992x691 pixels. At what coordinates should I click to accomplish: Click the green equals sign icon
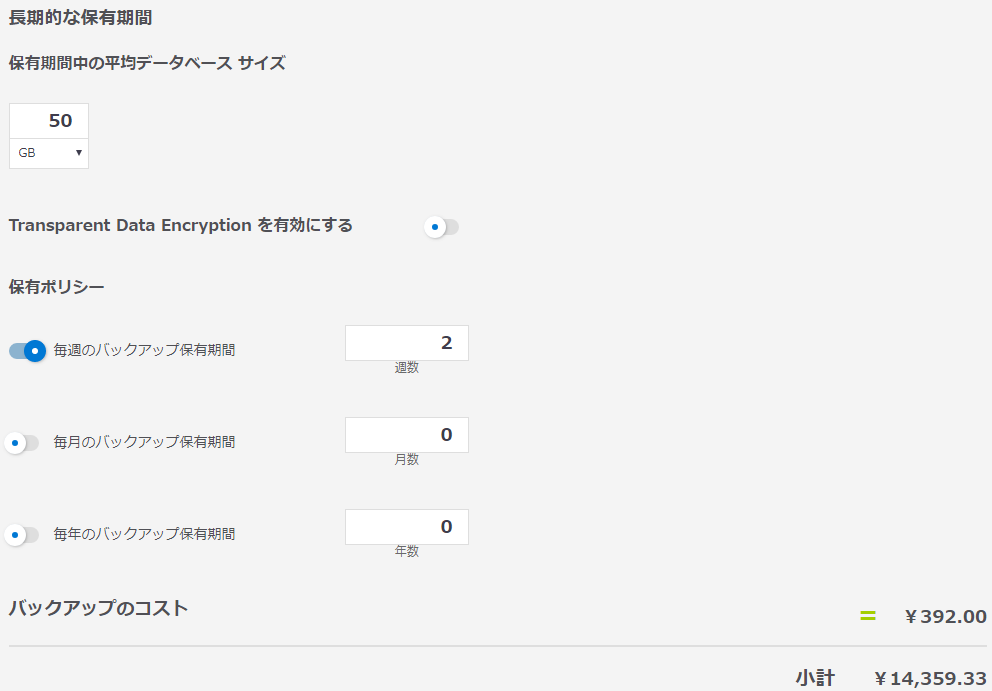pos(868,616)
